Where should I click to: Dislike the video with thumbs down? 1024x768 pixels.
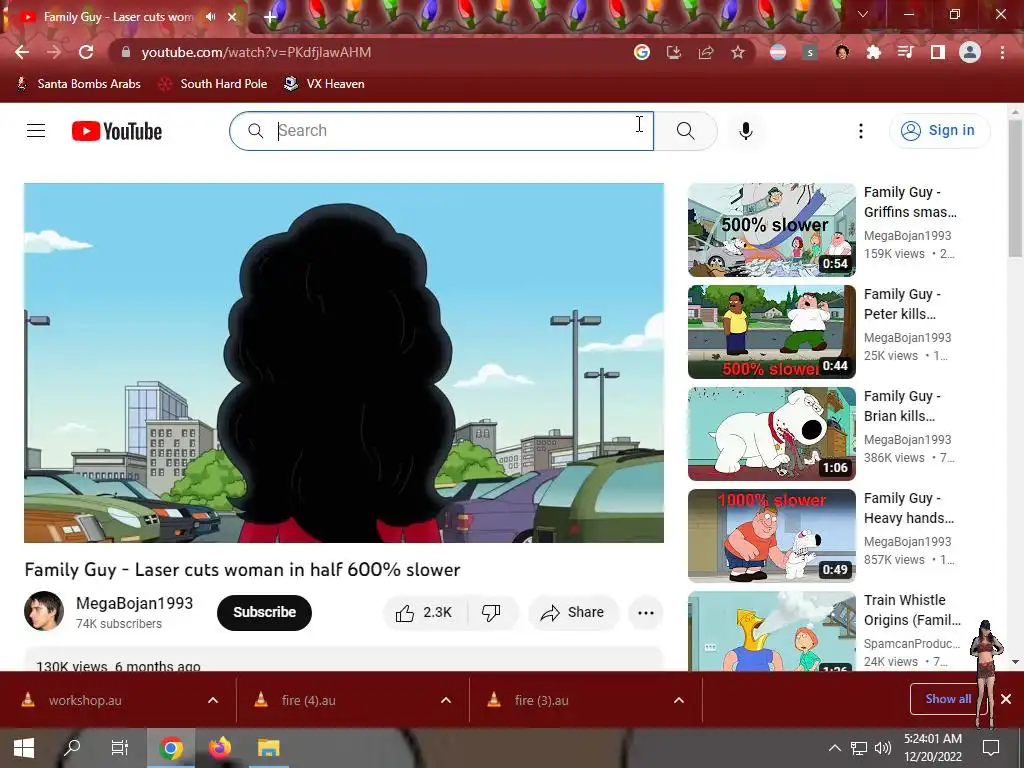click(491, 613)
